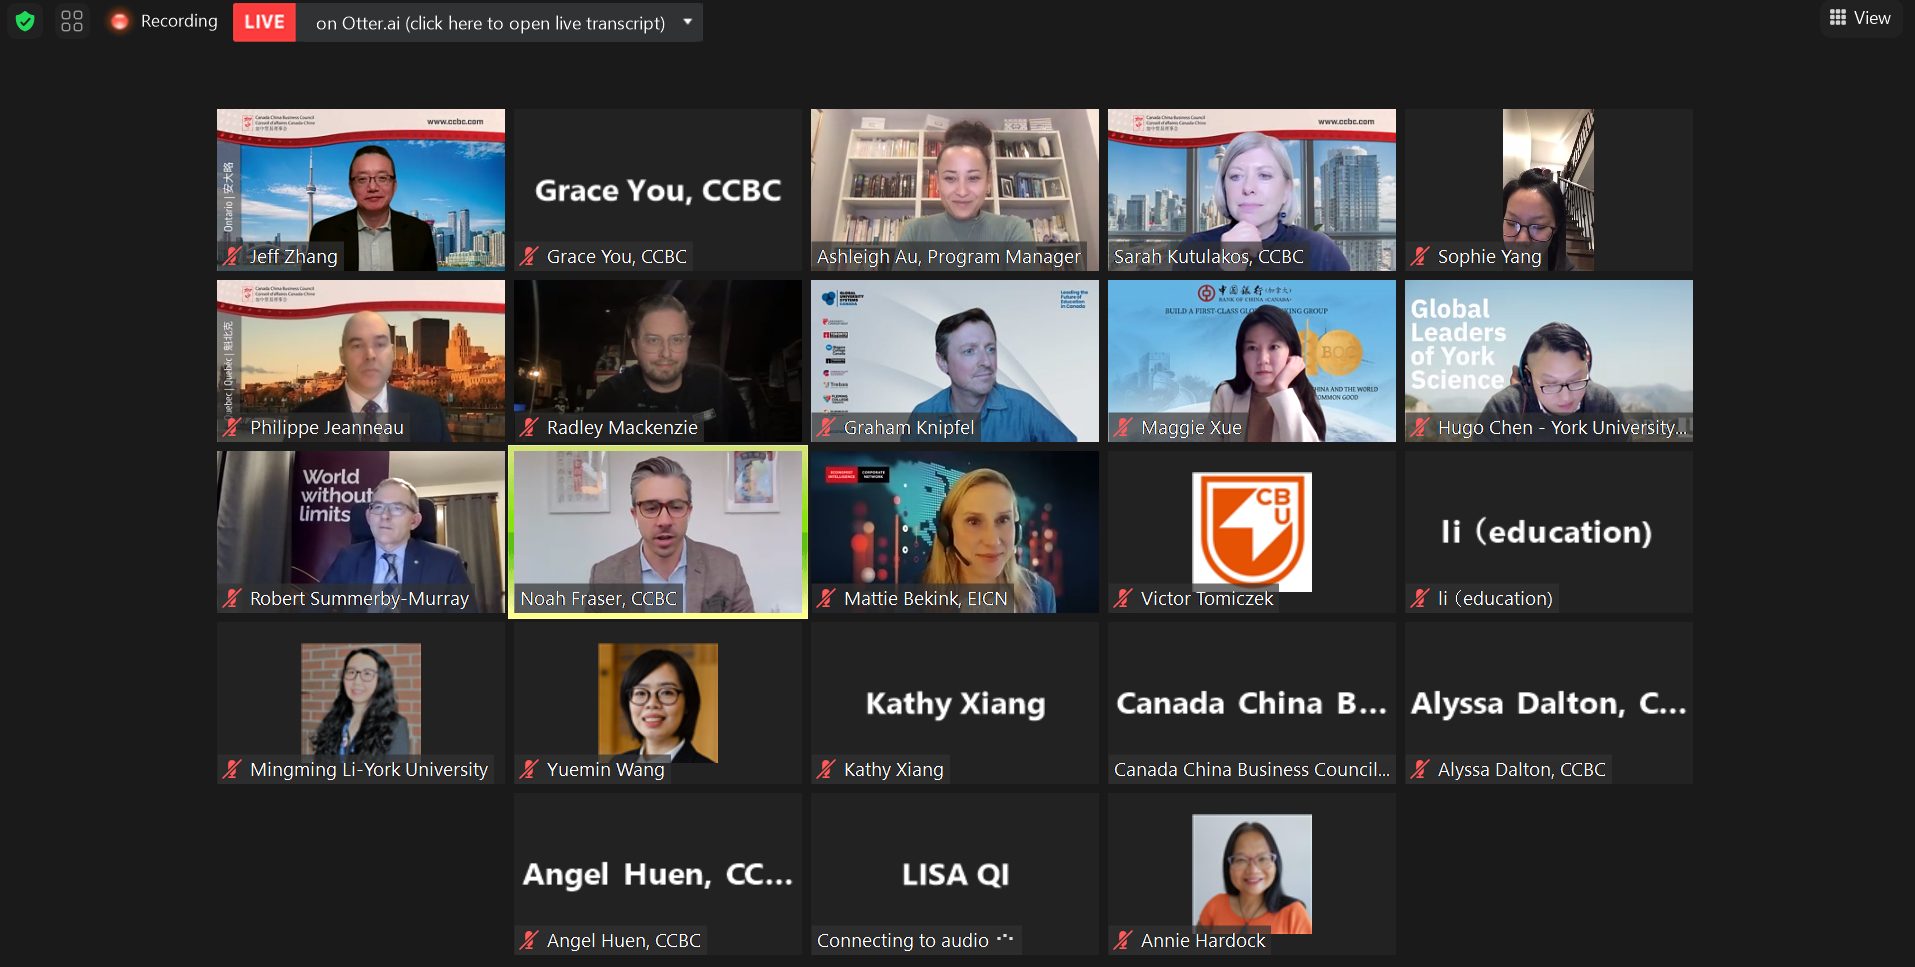Click the four-squares meeting apps icon
Screen dimensions: 1915x967
[72, 21]
